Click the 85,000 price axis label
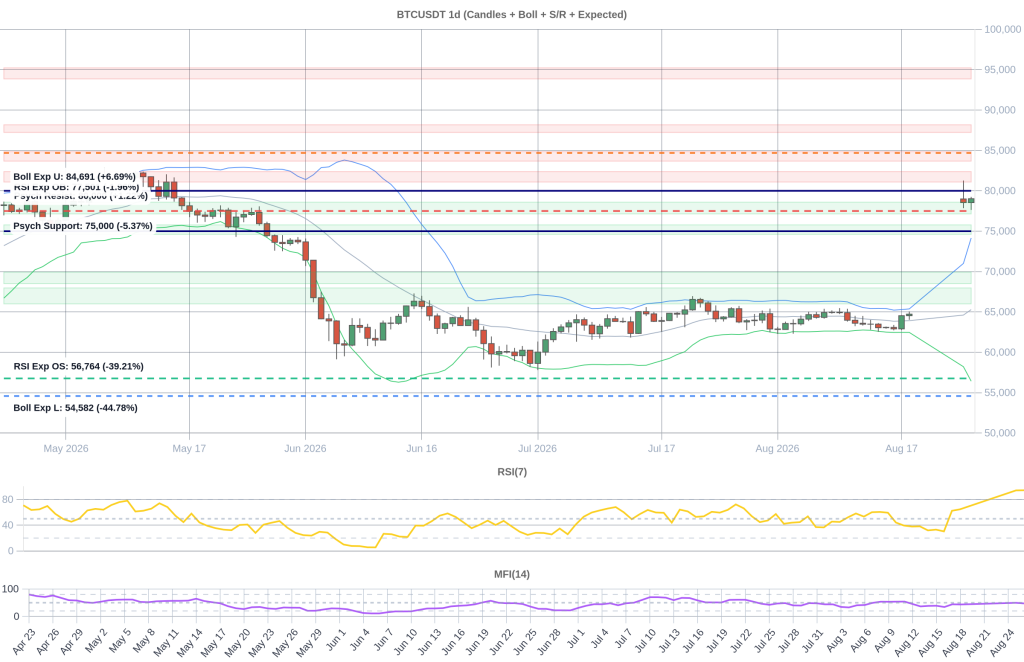Image resolution: width=1024 pixels, height=662 pixels. pyautogui.click(x=1000, y=151)
